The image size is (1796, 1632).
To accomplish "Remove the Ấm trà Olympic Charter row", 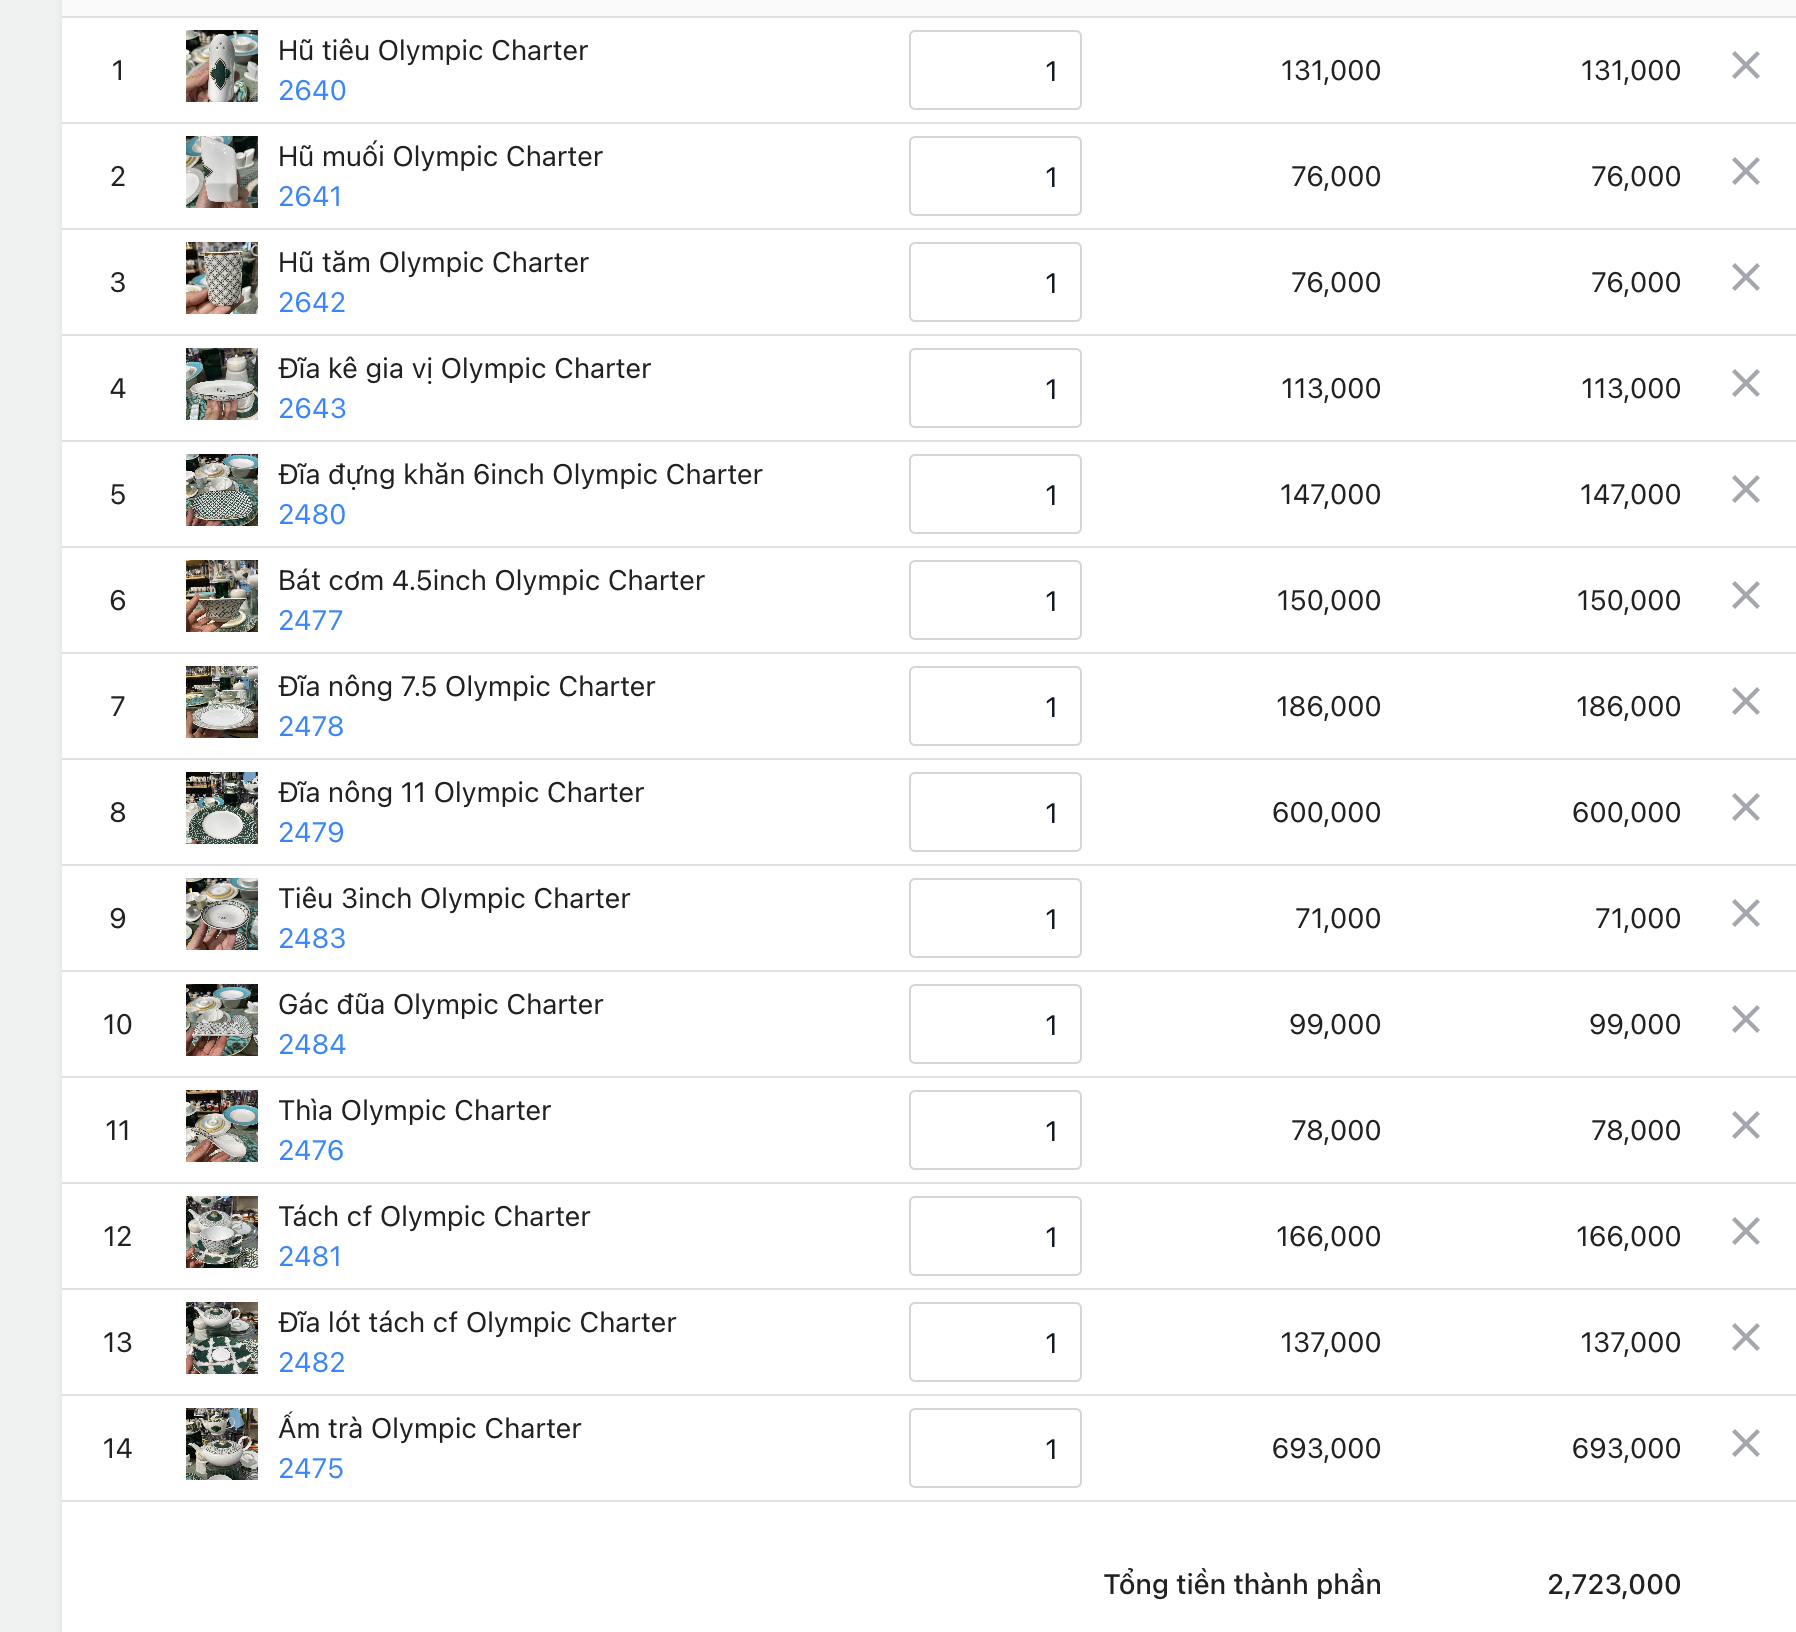I will click(1745, 1444).
